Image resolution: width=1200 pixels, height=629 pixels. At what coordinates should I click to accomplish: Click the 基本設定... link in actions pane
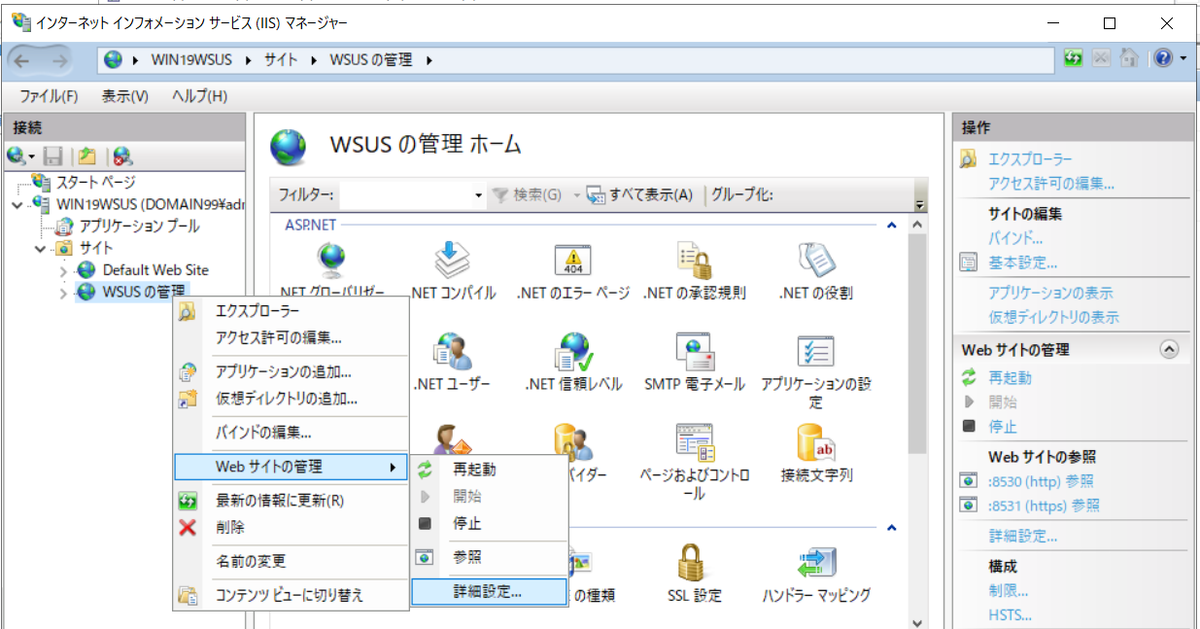[x=1022, y=262]
